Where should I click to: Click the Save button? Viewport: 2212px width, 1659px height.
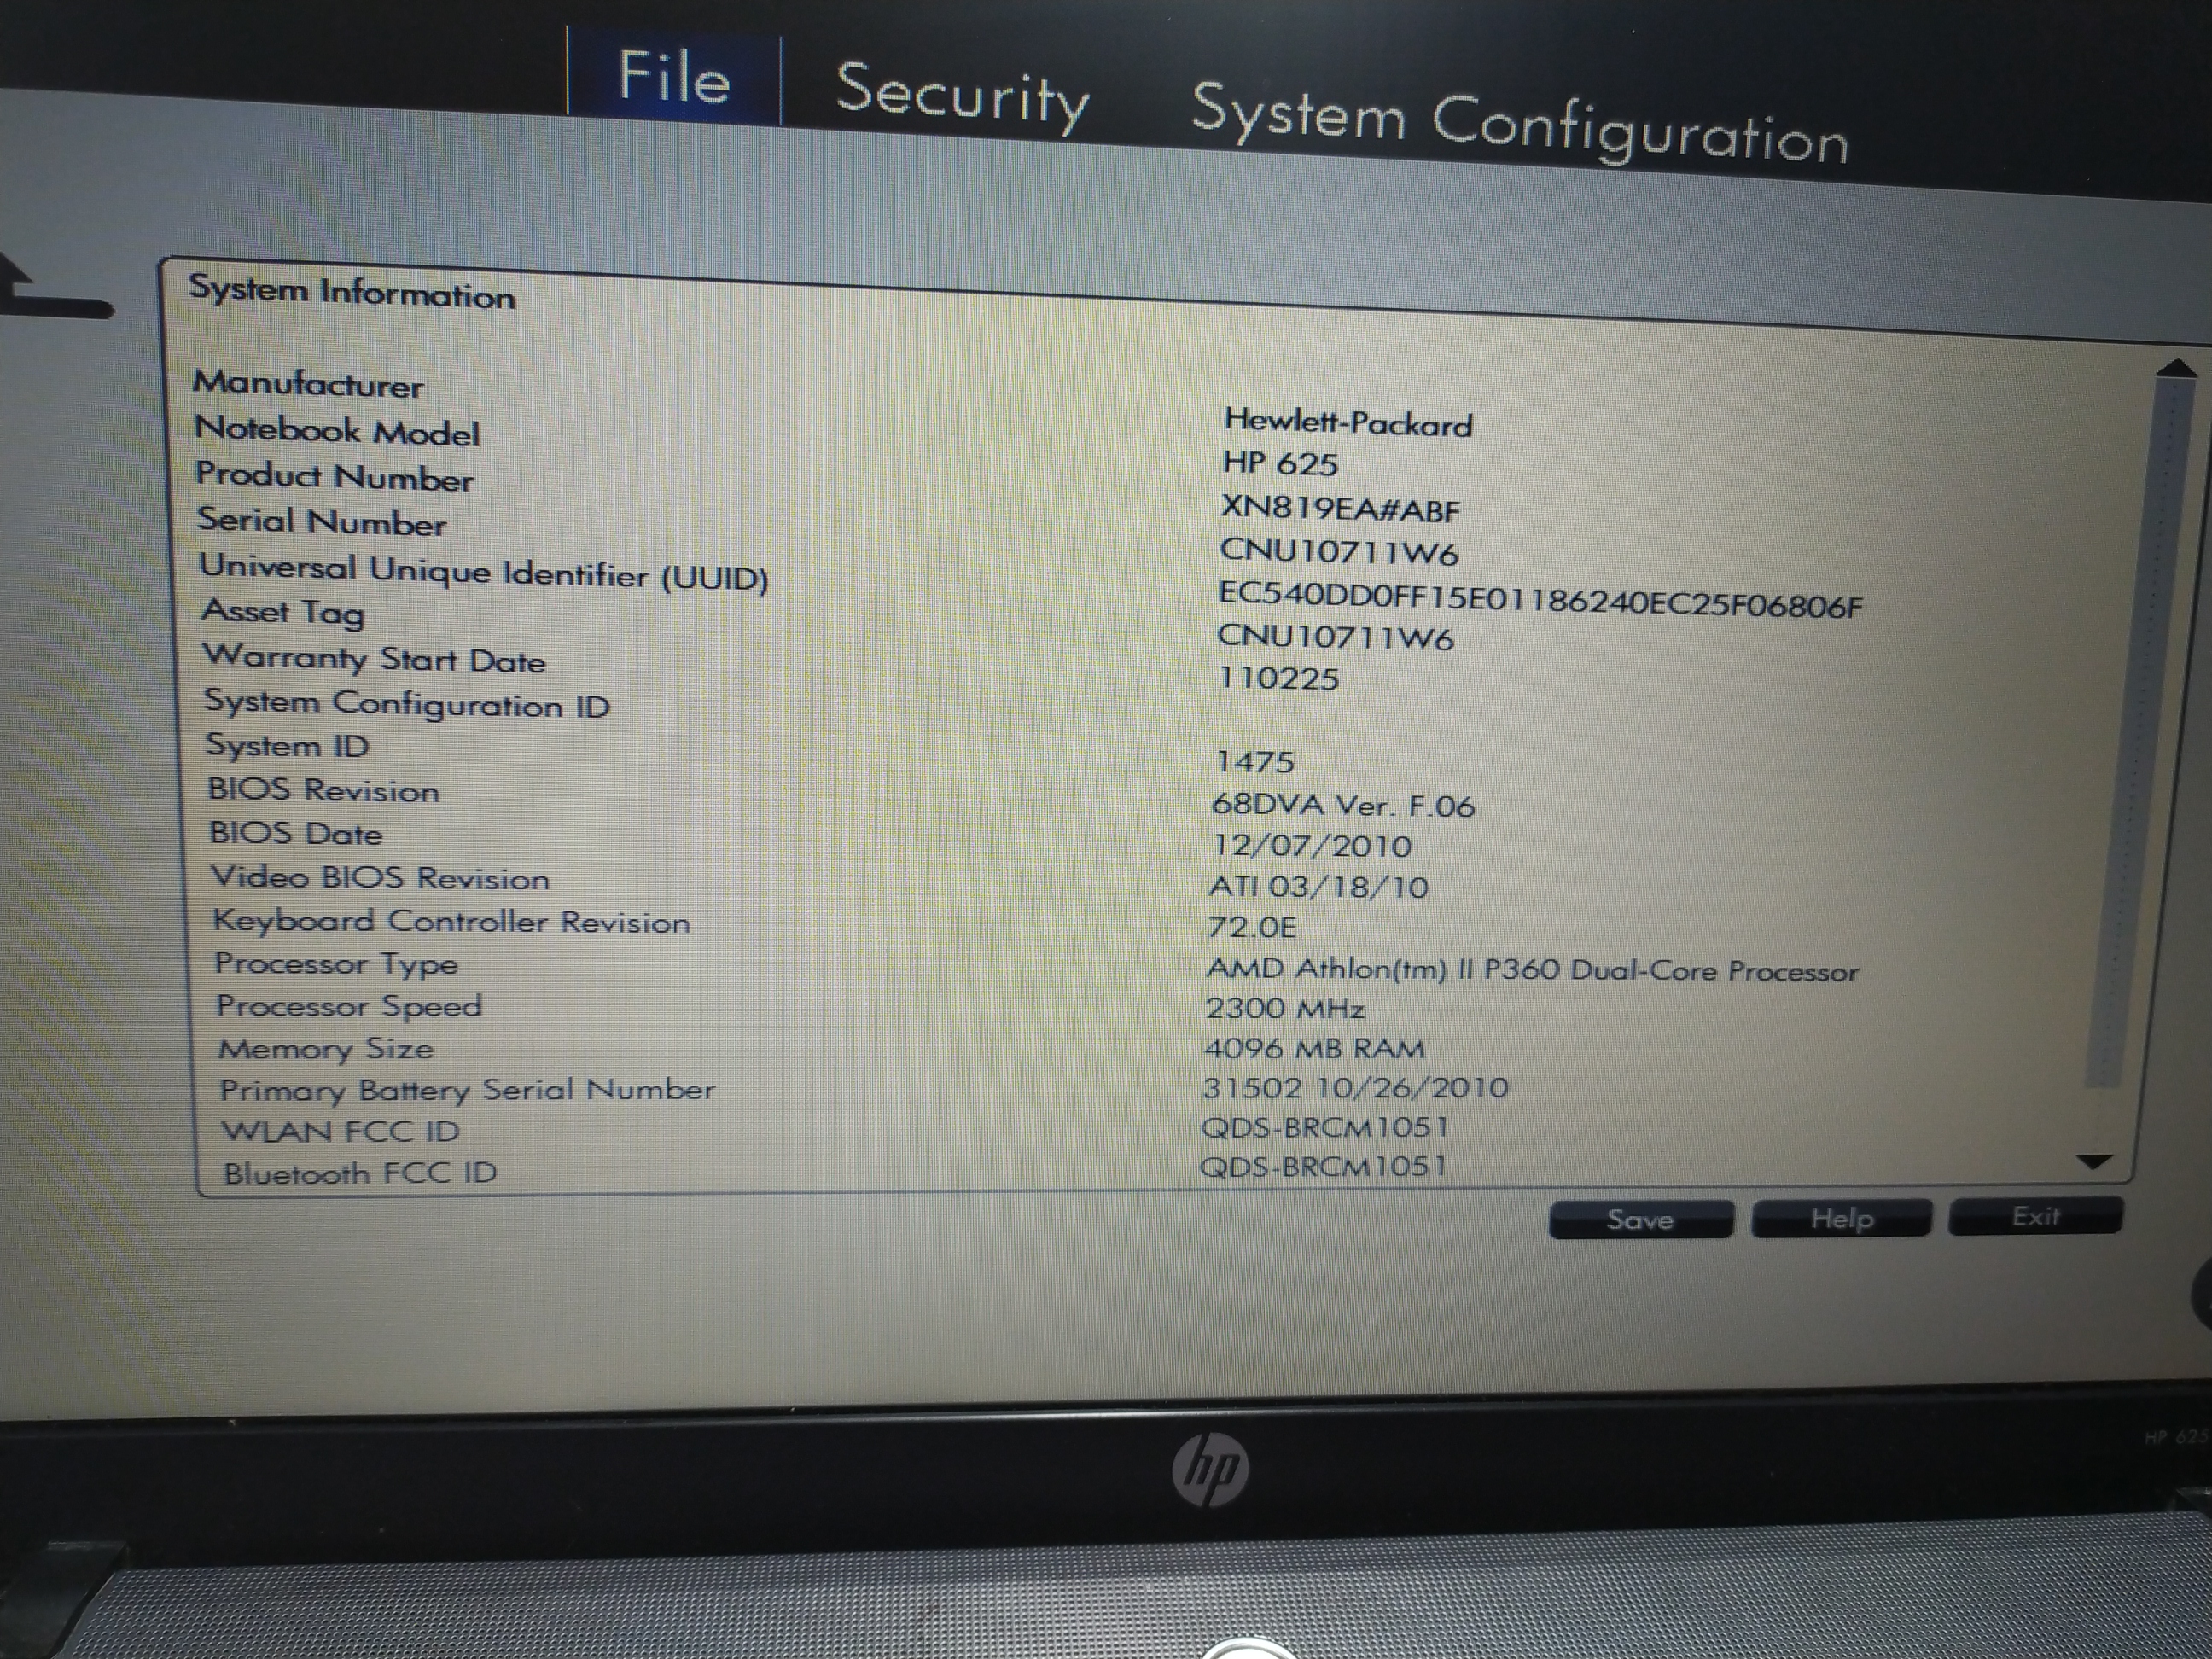point(1640,1220)
